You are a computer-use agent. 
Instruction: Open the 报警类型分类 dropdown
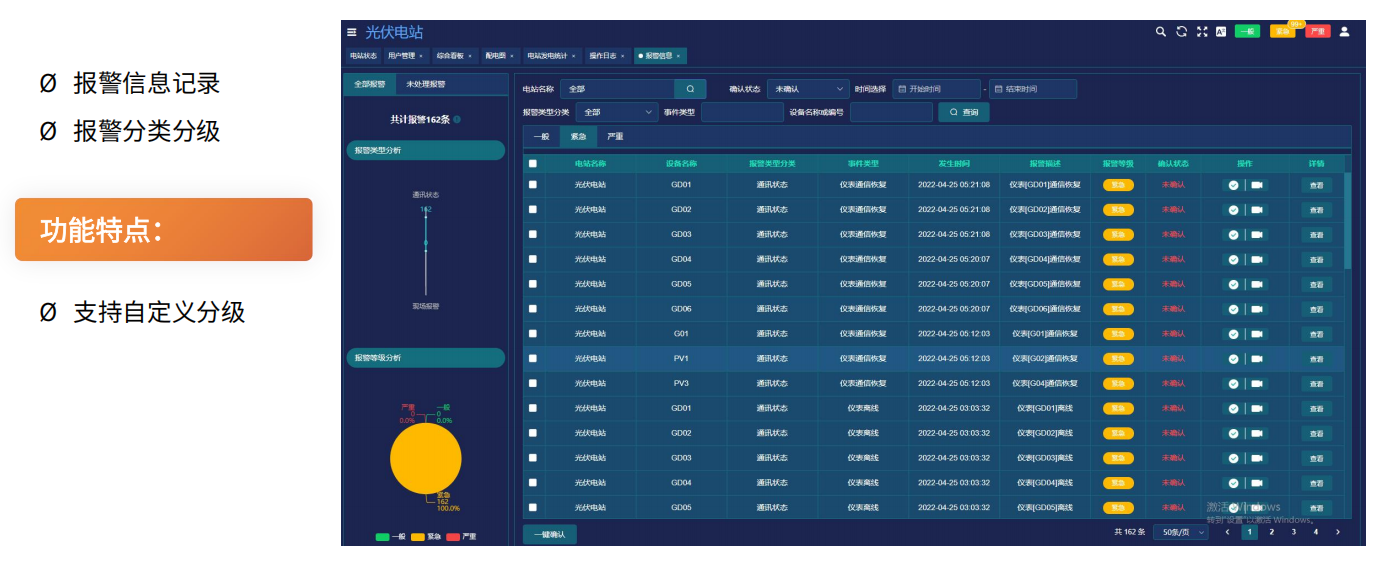click(616, 113)
